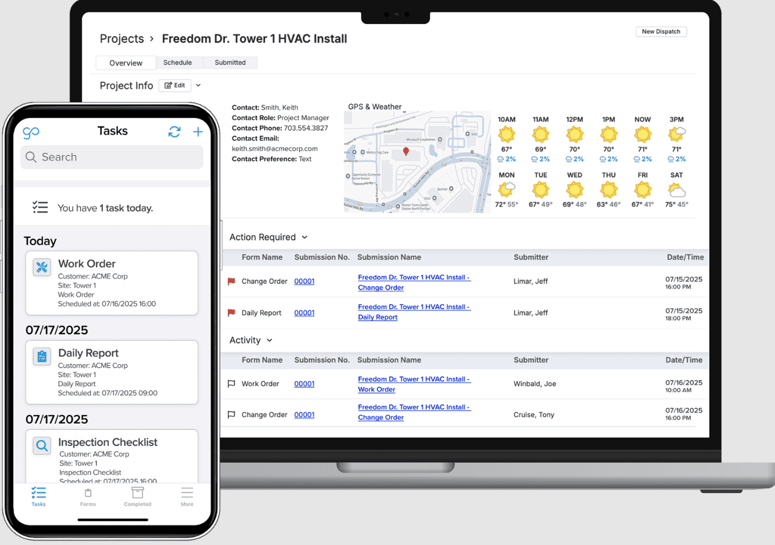Click the MON forecast weather icon

(506, 189)
